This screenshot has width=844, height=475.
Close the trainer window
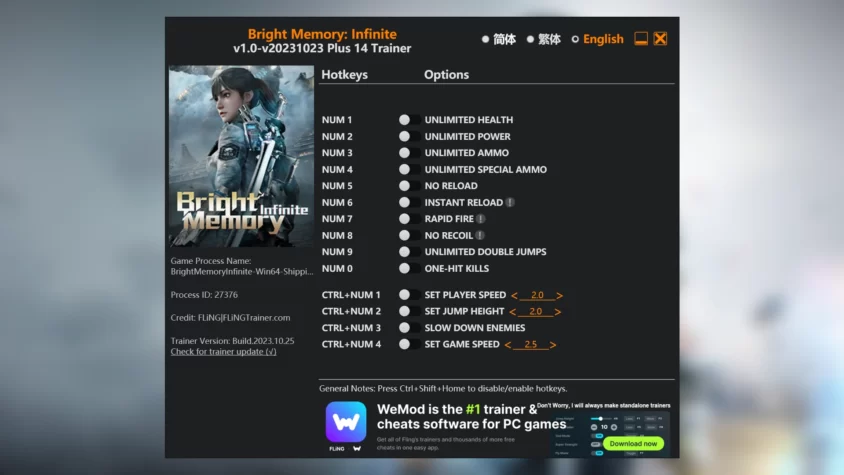tap(660, 39)
